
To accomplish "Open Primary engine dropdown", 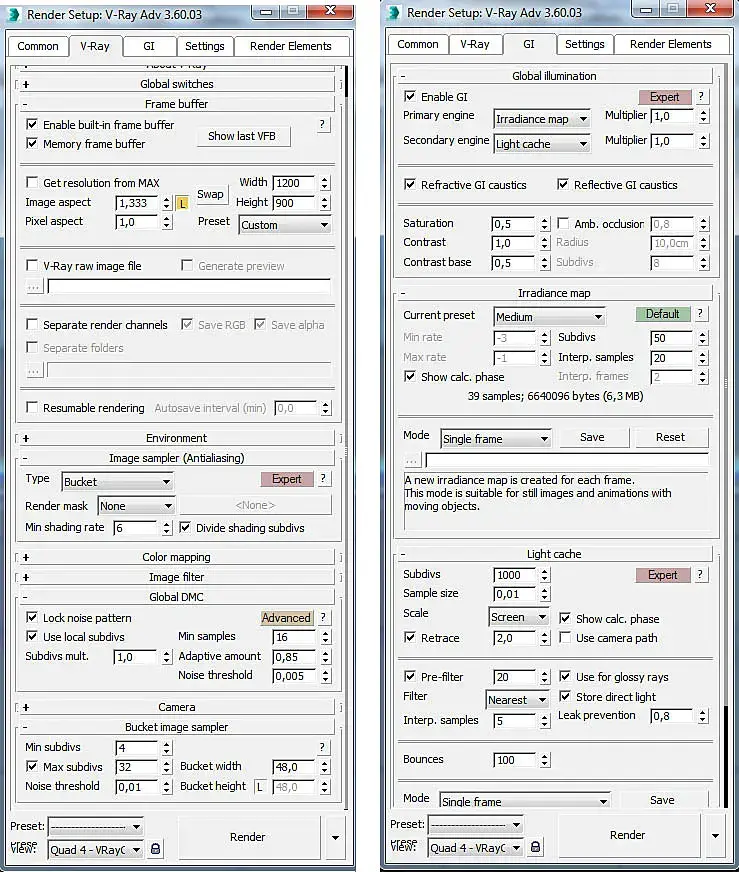I will [x=542, y=119].
